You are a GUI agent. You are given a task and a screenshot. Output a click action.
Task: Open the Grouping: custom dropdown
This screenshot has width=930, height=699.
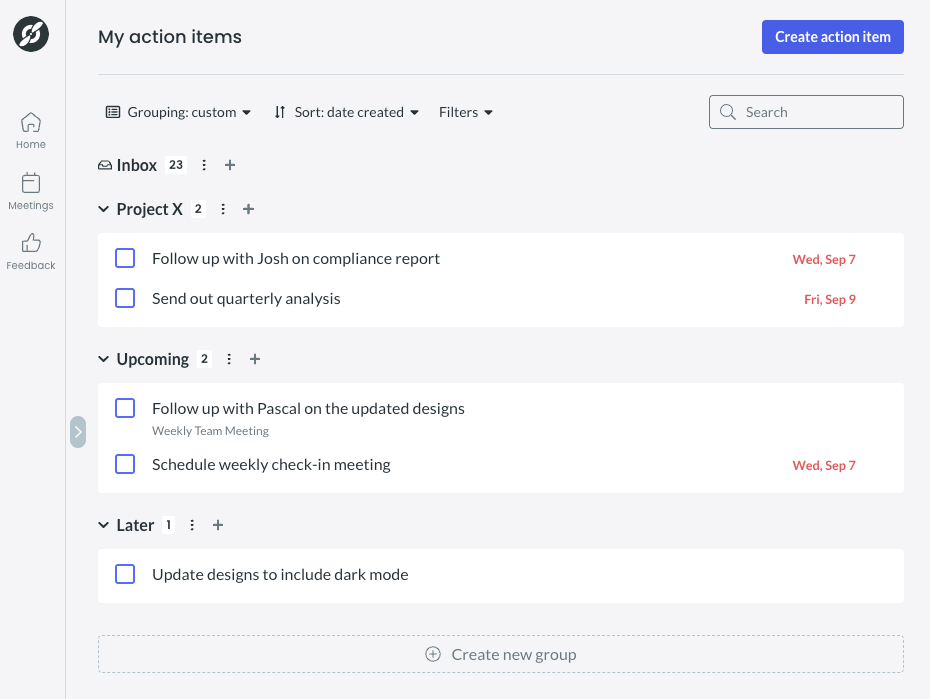tap(178, 112)
